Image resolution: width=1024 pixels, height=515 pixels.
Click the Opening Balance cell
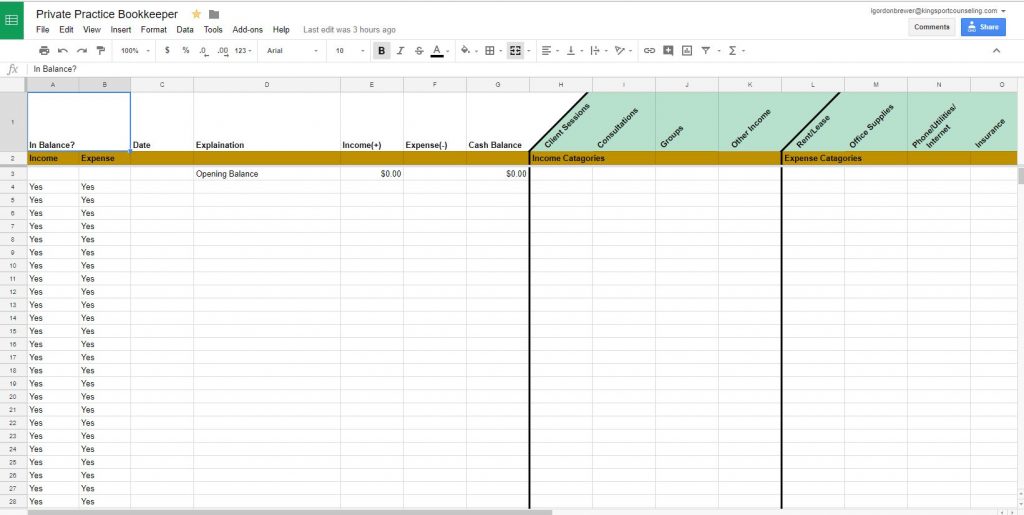tap(266, 174)
